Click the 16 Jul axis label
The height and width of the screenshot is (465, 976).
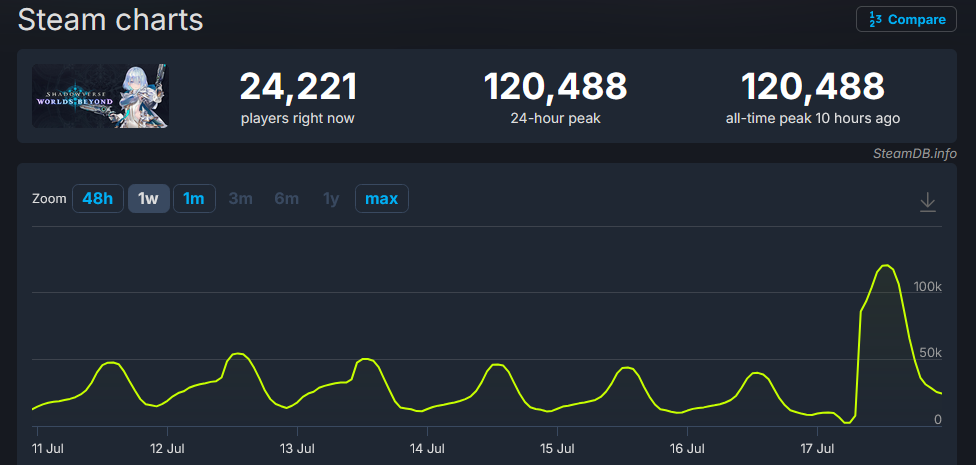click(x=688, y=448)
